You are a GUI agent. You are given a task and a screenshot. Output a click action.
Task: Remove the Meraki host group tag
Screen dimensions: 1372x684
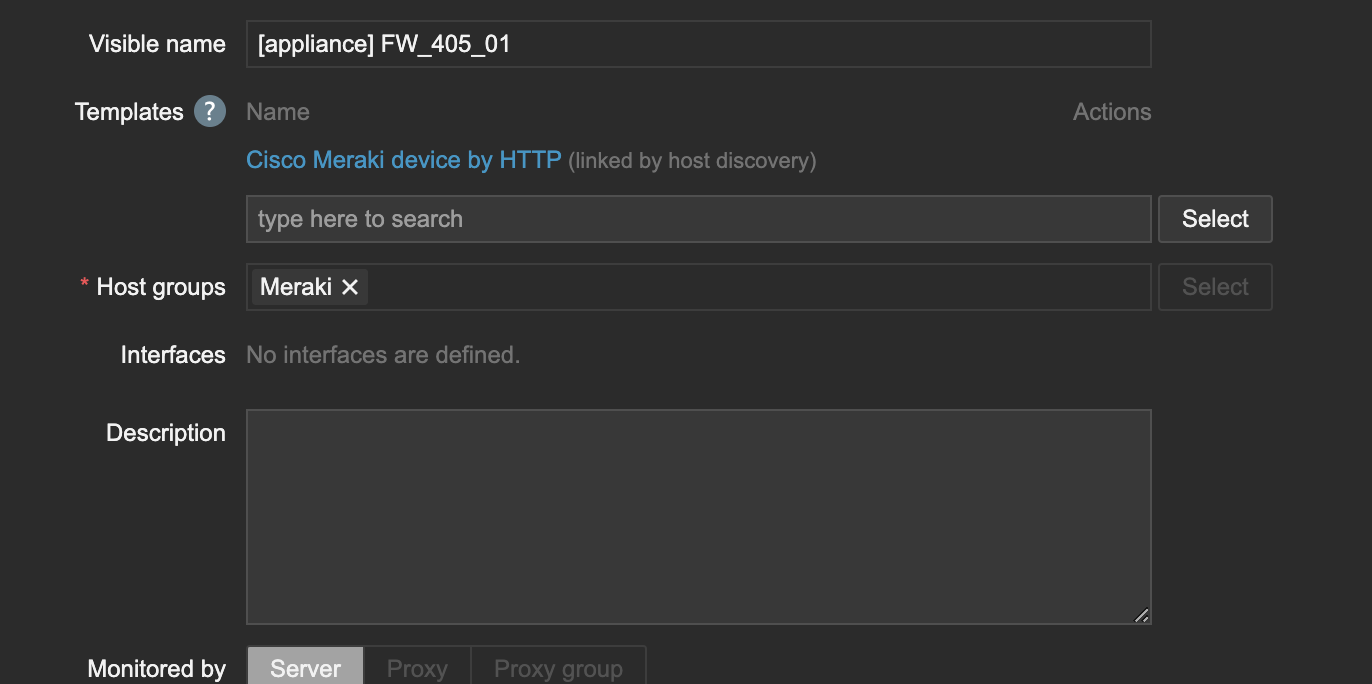click(350, 287)
